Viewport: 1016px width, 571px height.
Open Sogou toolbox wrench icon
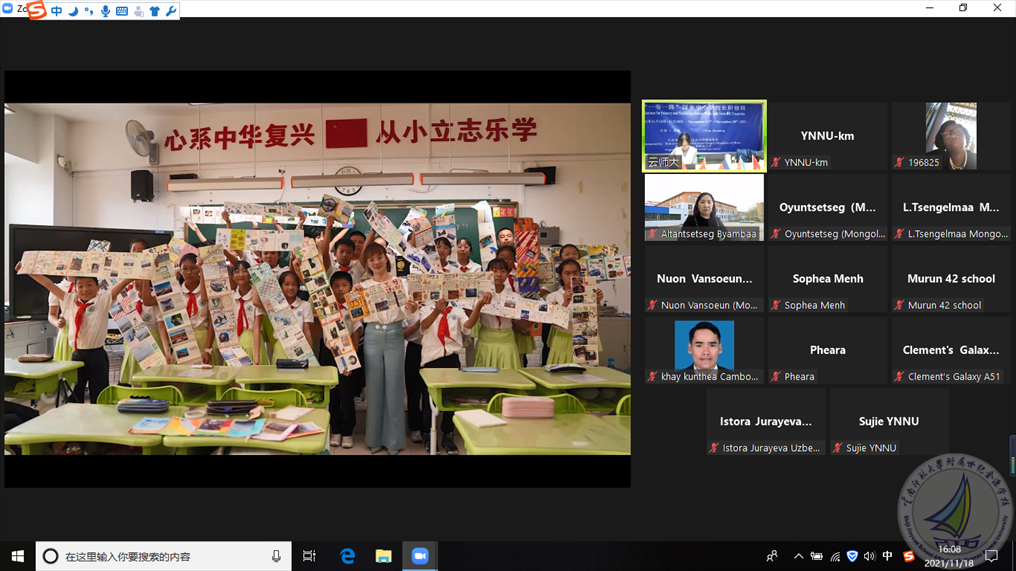click(x=170, y=11)
